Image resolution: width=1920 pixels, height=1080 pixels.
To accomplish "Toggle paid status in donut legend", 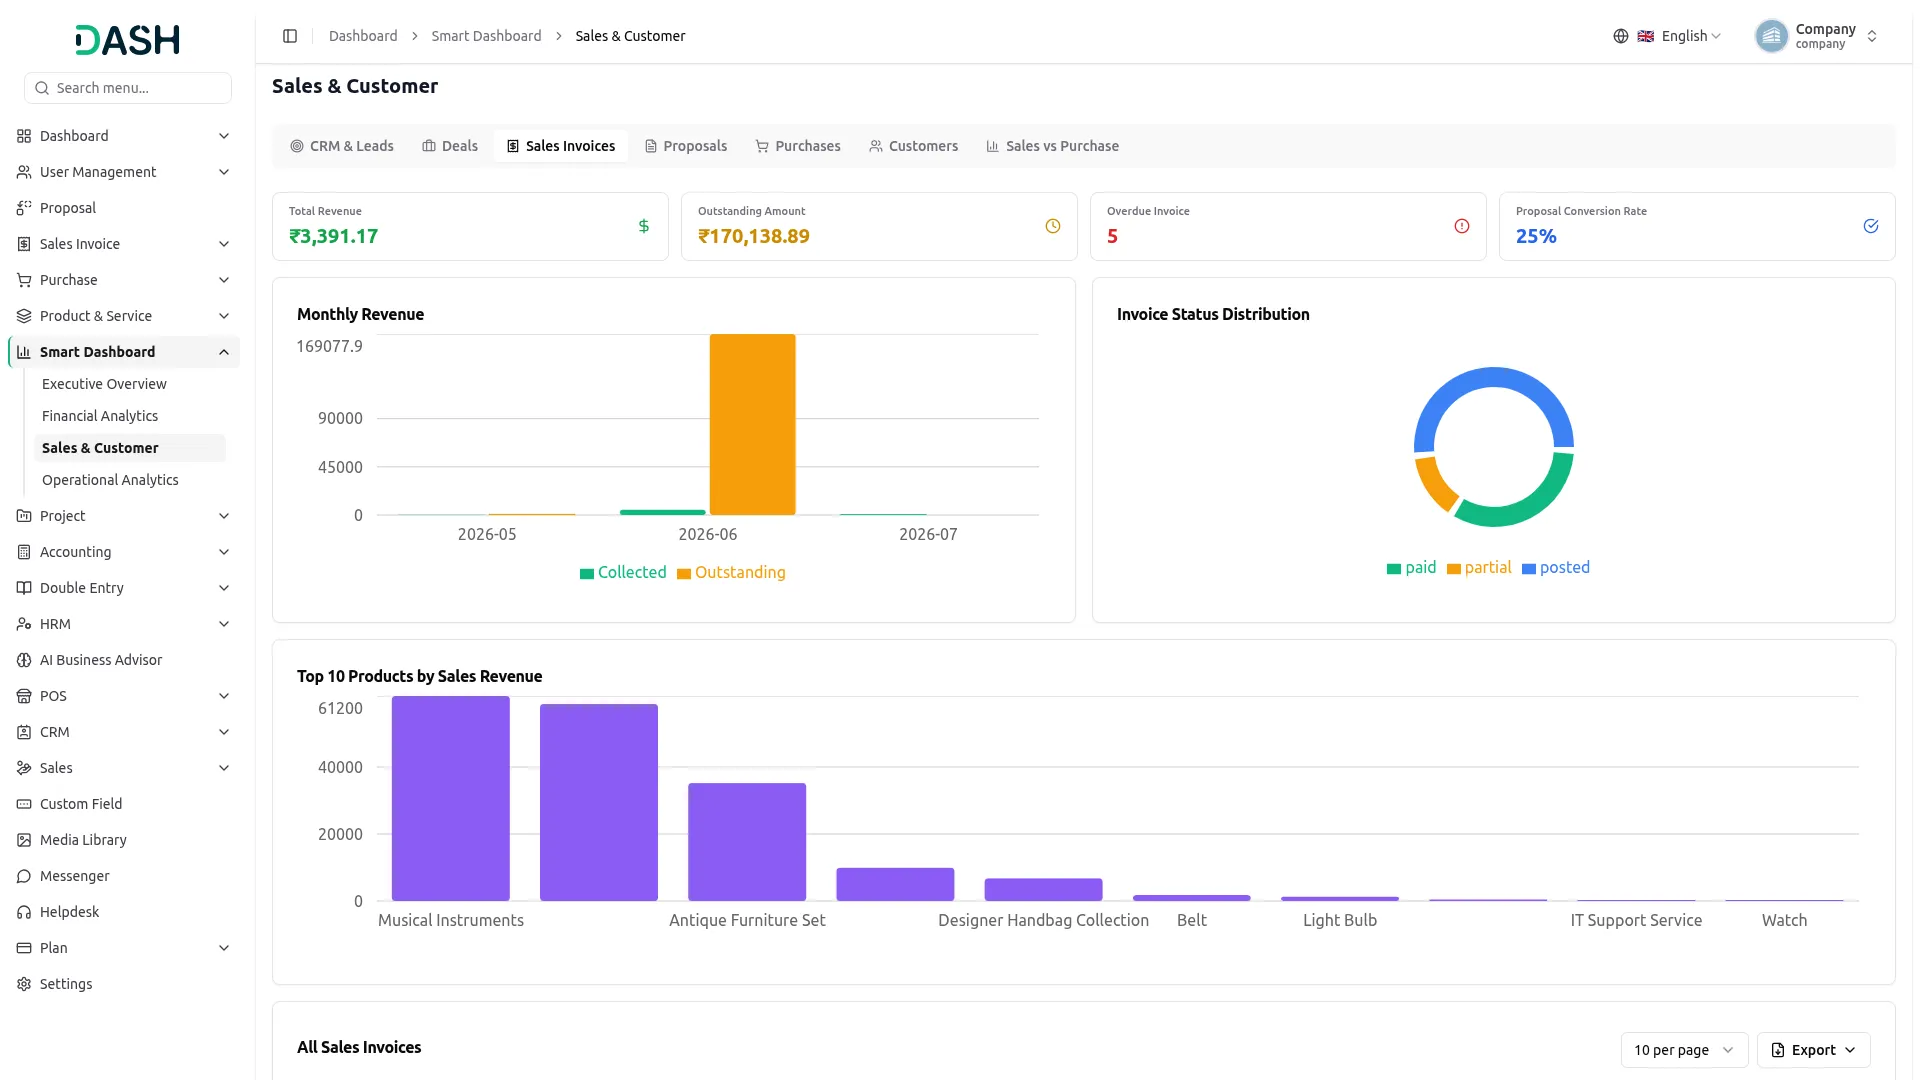I will pos(1411,568).
